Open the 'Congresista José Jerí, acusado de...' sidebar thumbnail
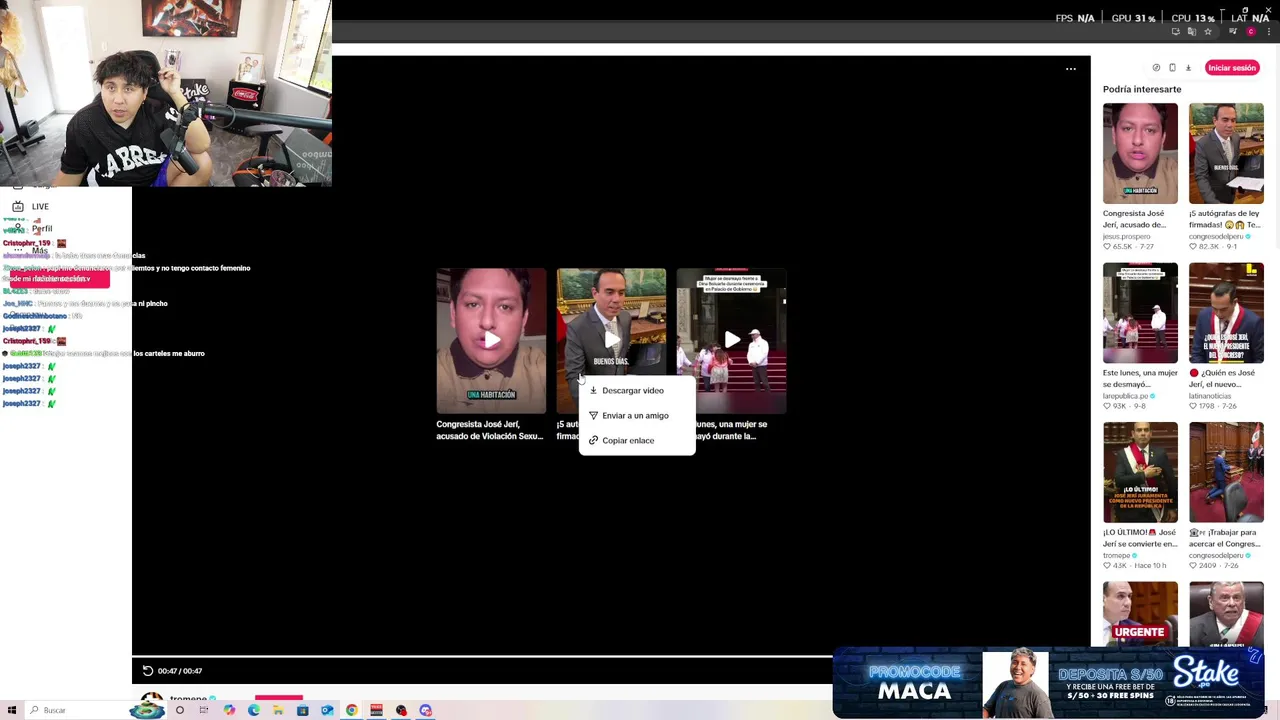 click(1140, 153)
